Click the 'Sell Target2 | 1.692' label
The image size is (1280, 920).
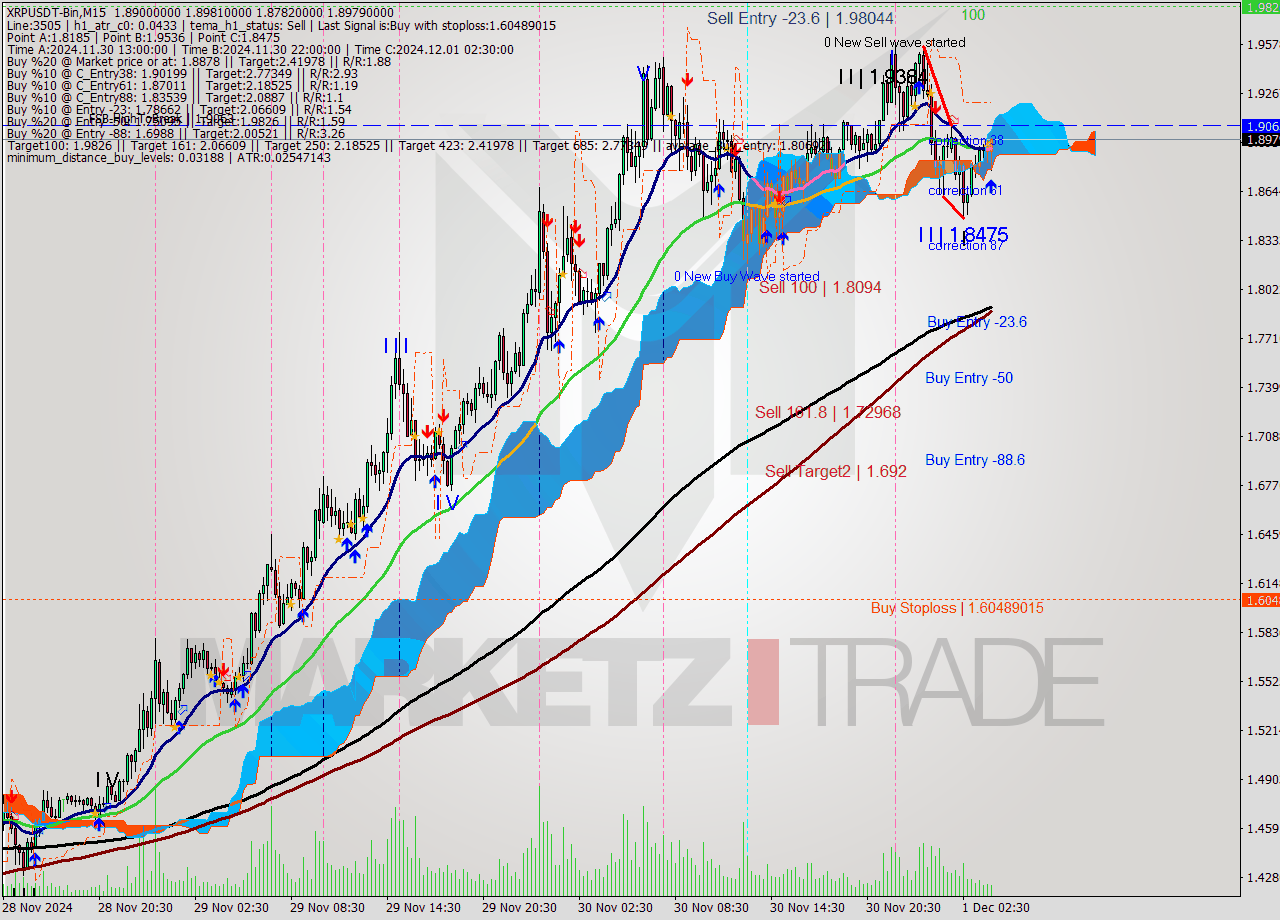[x=836, y=471]
